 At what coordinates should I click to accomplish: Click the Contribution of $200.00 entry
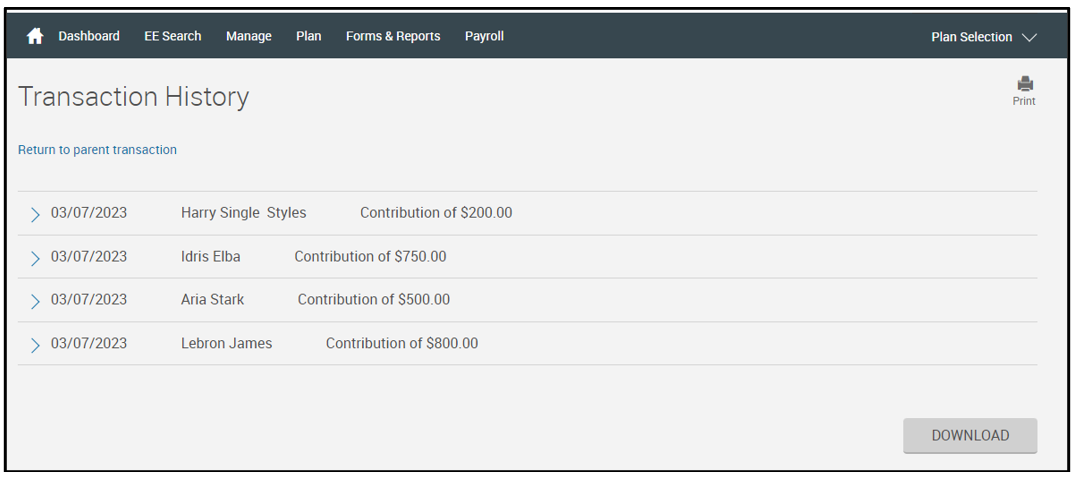click(436, 213)
